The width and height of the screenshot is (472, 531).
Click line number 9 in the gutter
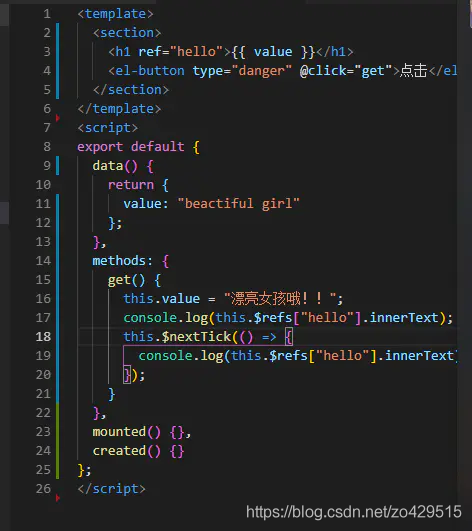tap(47, 166)
